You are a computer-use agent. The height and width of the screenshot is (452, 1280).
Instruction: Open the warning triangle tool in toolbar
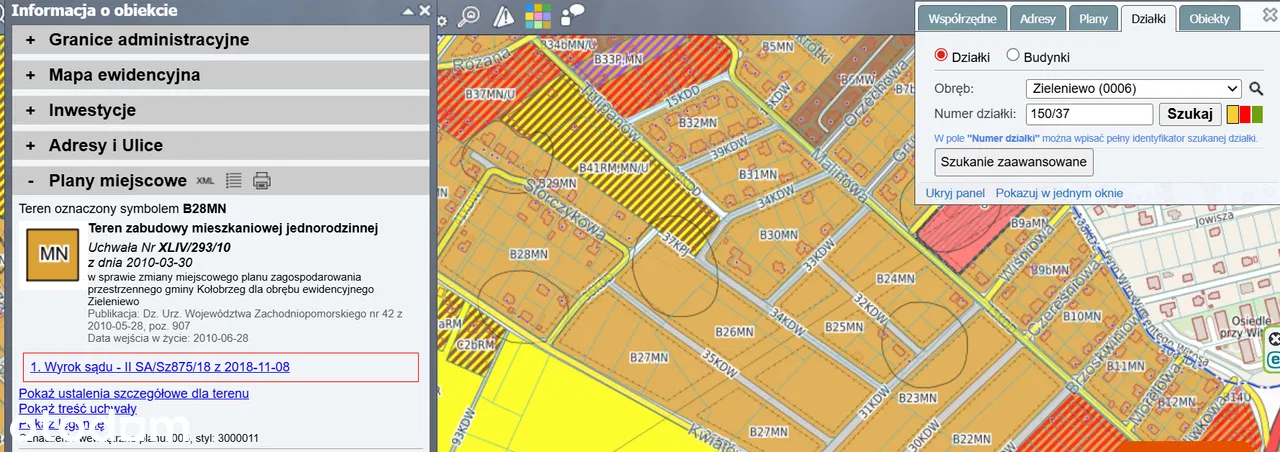point(504,15)
